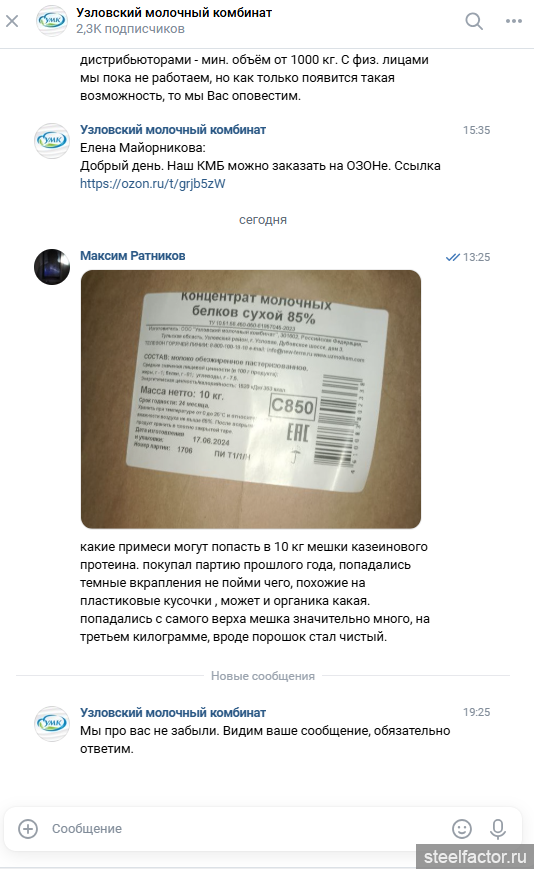
Task: Open the emoji smiley picker
Action: 462,829
